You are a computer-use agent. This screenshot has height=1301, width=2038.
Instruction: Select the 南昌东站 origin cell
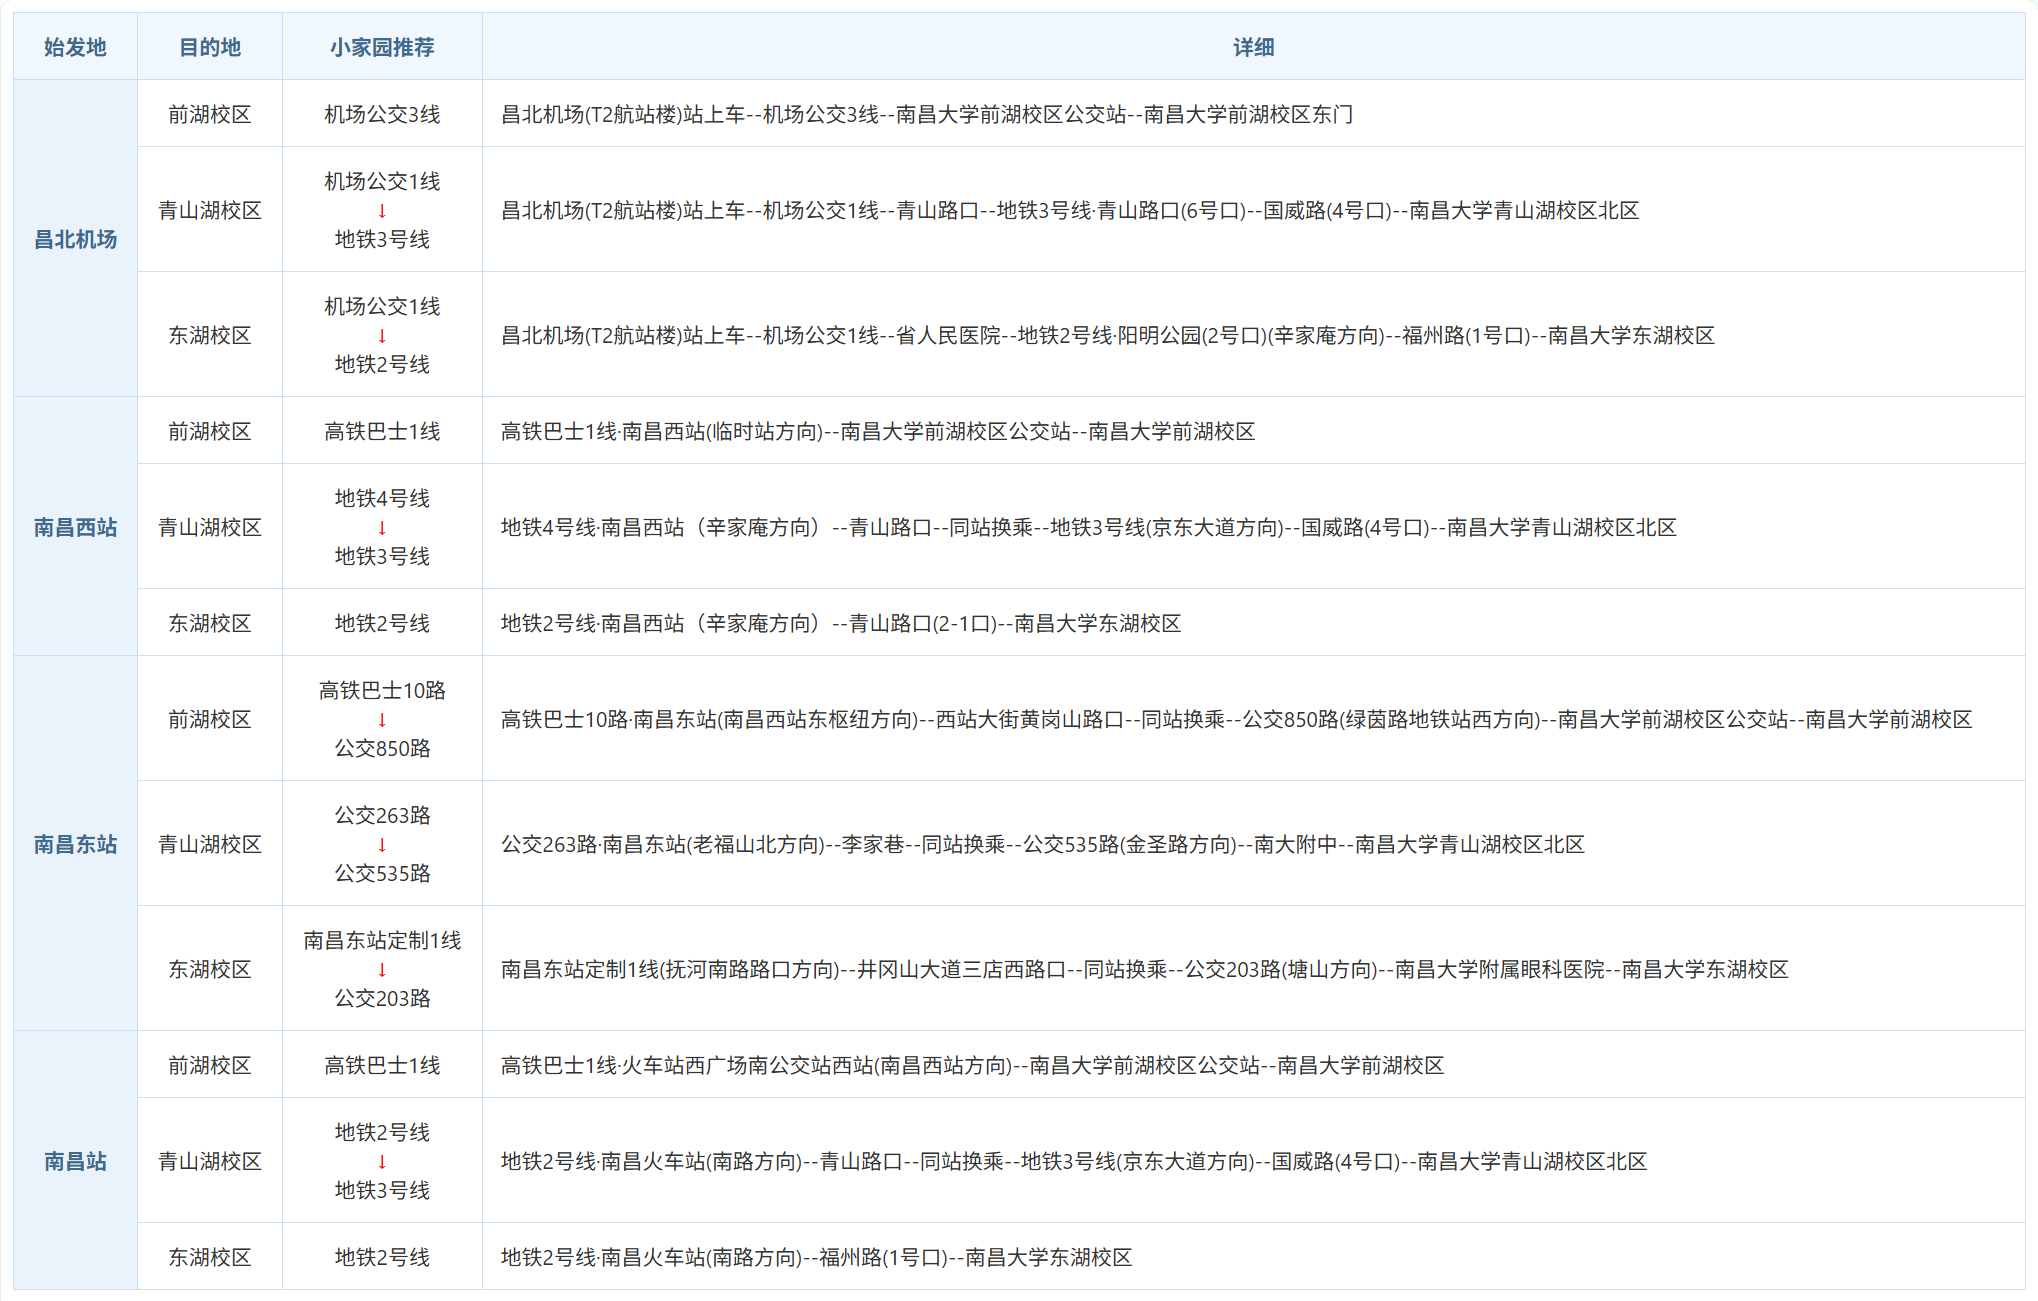(74, 844)
